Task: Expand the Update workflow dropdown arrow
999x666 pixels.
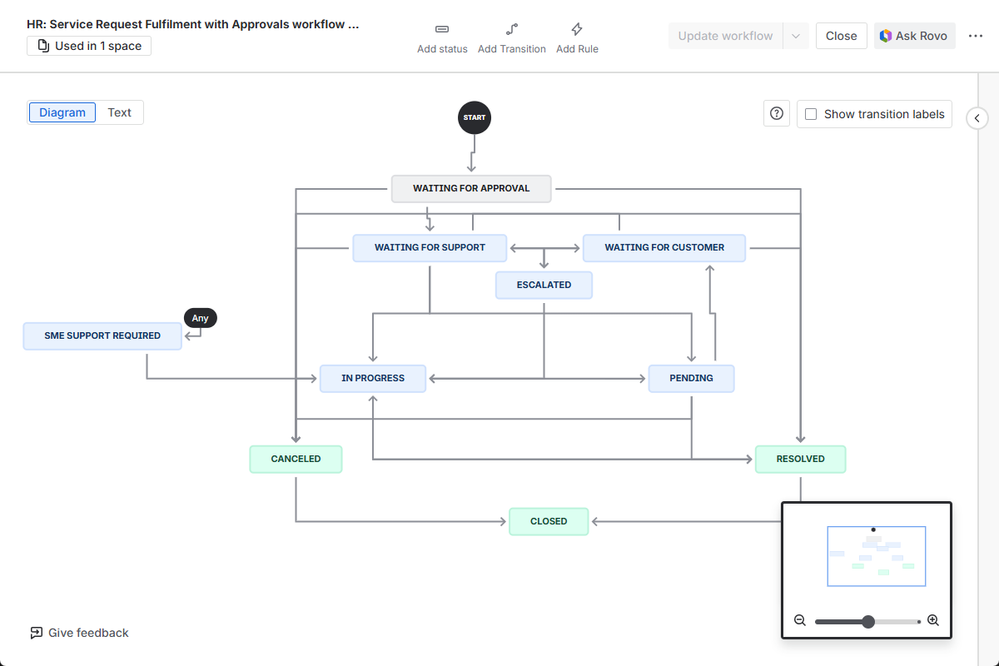Action: tap(796, 36)
